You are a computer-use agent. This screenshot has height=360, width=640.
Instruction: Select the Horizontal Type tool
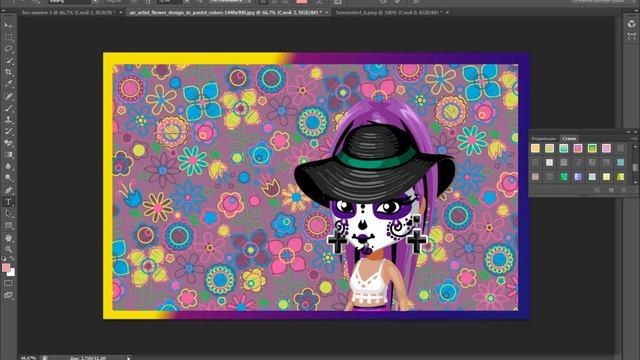(8, 202)
